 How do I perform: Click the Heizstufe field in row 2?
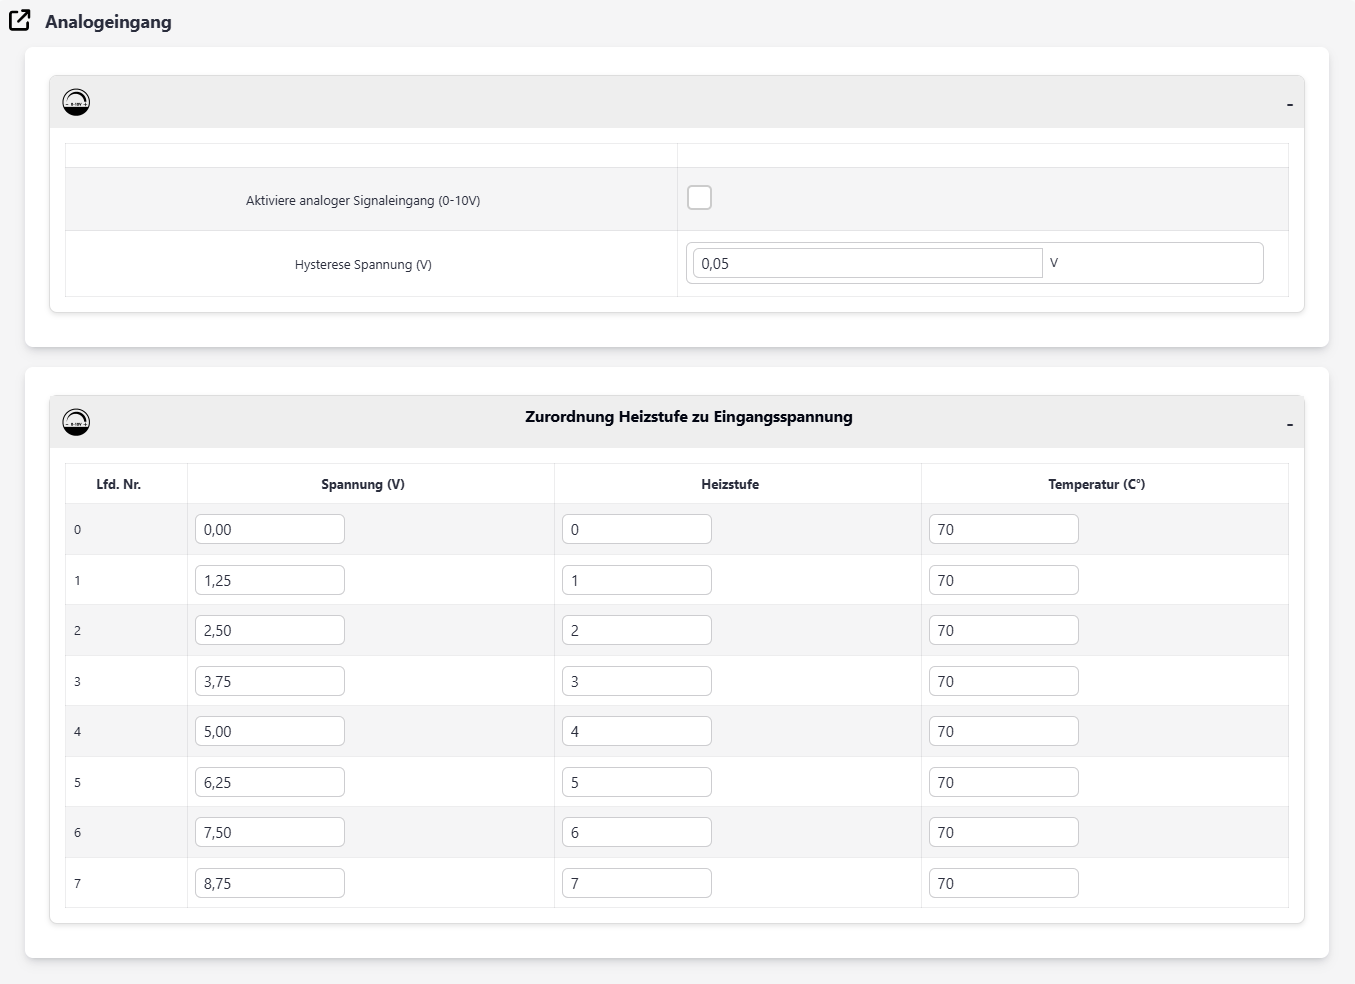point(636,631)
